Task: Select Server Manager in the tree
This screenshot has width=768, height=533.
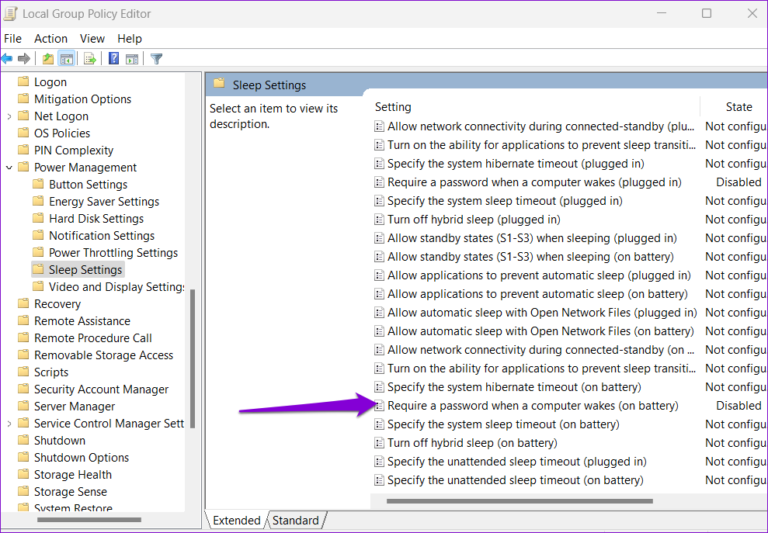Action: 74,407
